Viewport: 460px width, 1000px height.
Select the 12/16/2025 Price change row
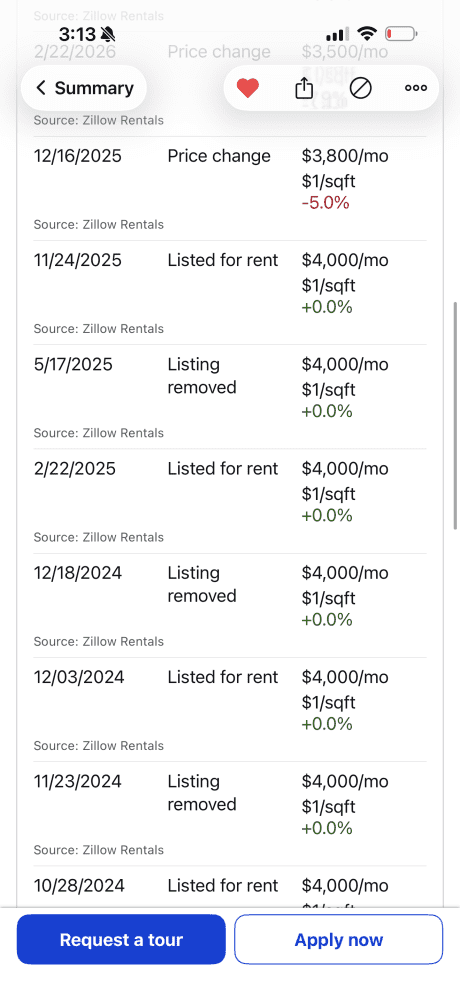[x=230, y=189]
